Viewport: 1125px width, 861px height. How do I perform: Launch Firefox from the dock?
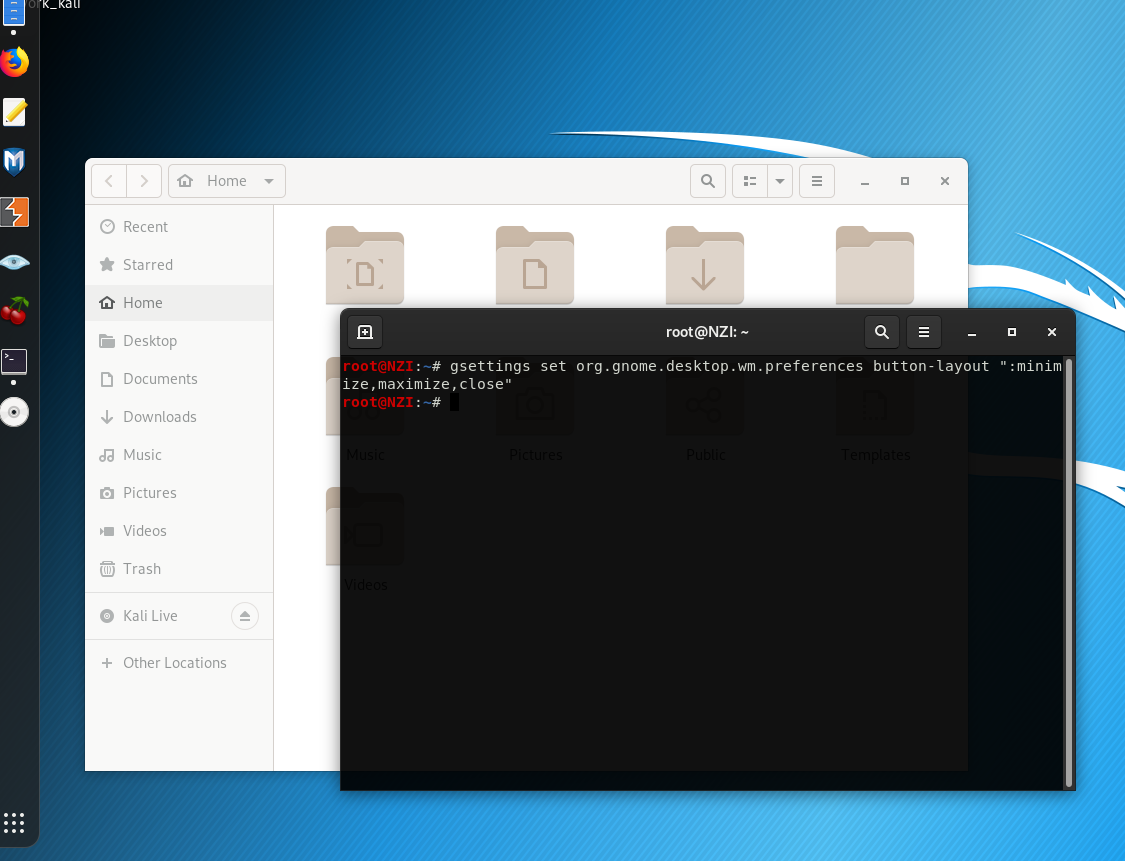[x=14, y=62]
